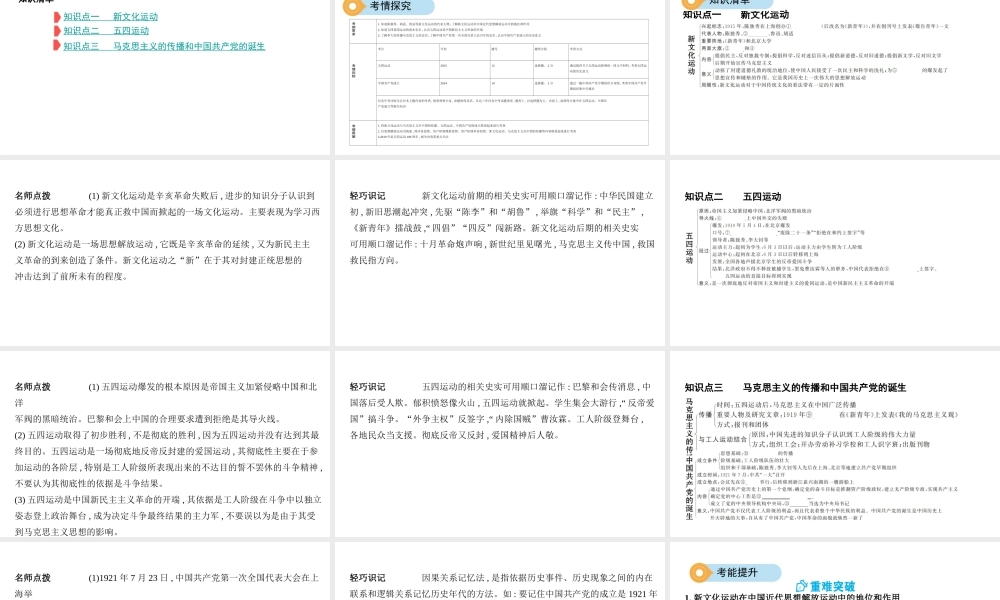Click the 重难突破 heading text
Image resolution: width=1000 pixels, height=600 pixels.
[832, 587]
